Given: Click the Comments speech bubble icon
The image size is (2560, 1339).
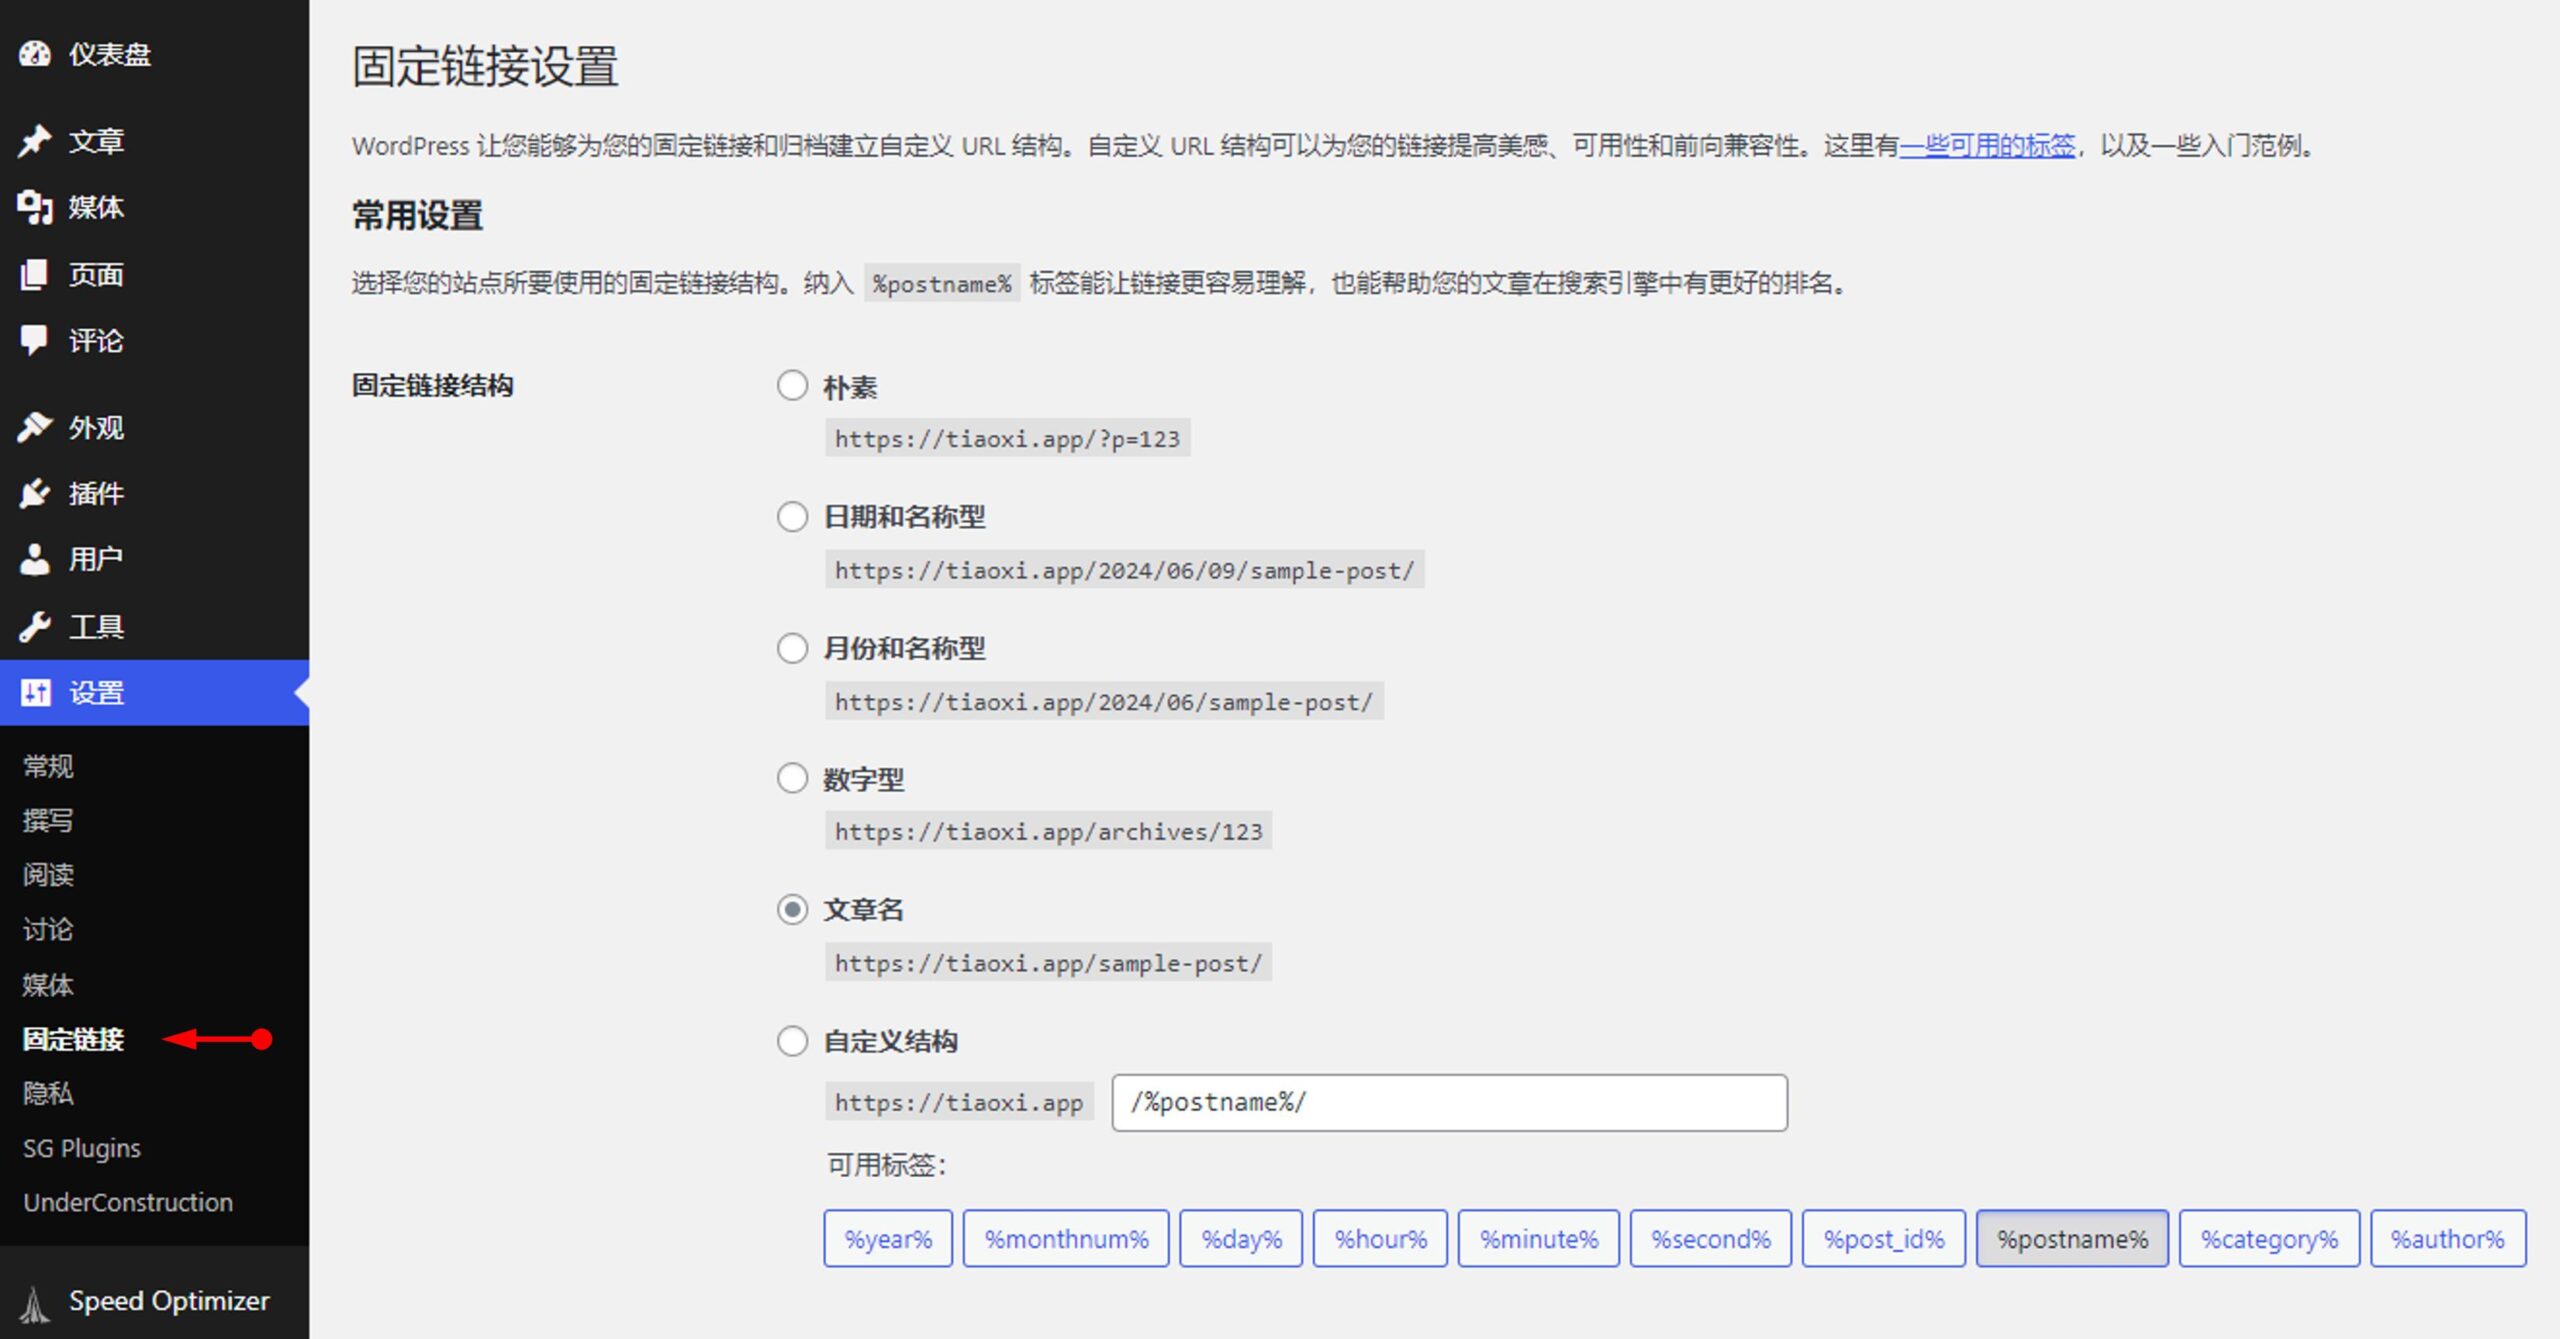Looking at the screenshot, I should [x=34, y=340].
